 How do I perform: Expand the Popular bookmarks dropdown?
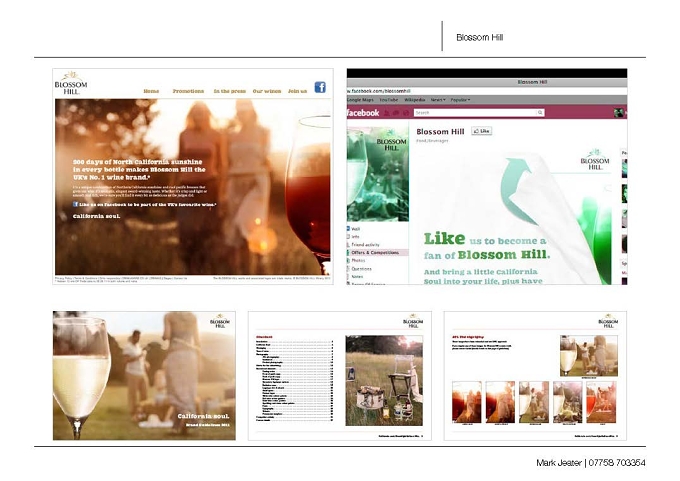[460, 100]
